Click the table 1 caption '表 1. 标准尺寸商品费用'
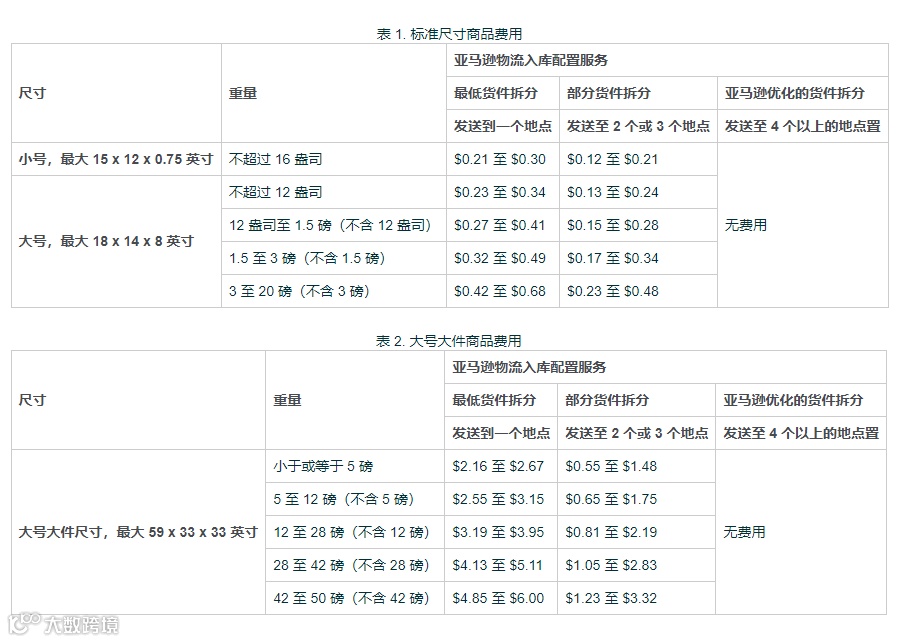 point(449,34)
